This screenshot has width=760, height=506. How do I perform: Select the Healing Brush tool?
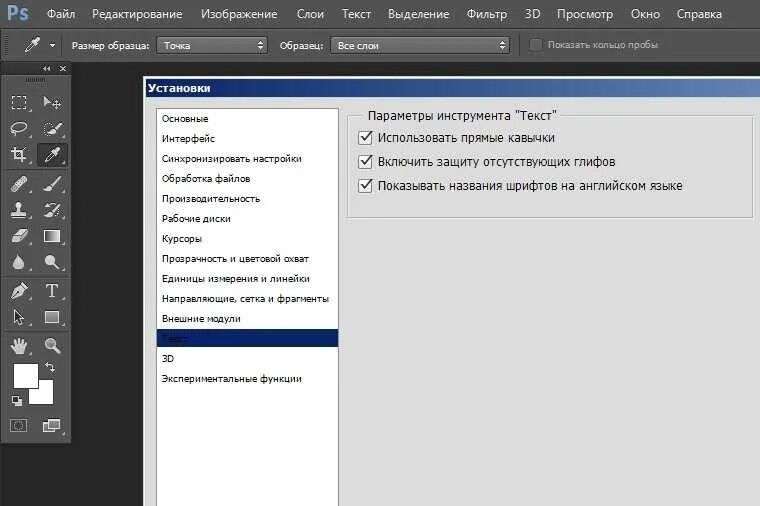click(x=19, y=184)
